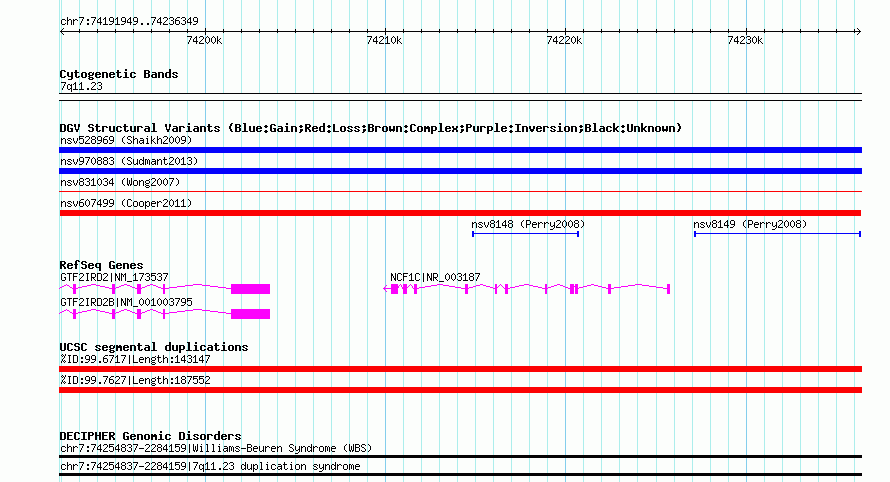
Task: Select variant label nsv831034 (Wong2007)
Action: [x=120, y=182]
